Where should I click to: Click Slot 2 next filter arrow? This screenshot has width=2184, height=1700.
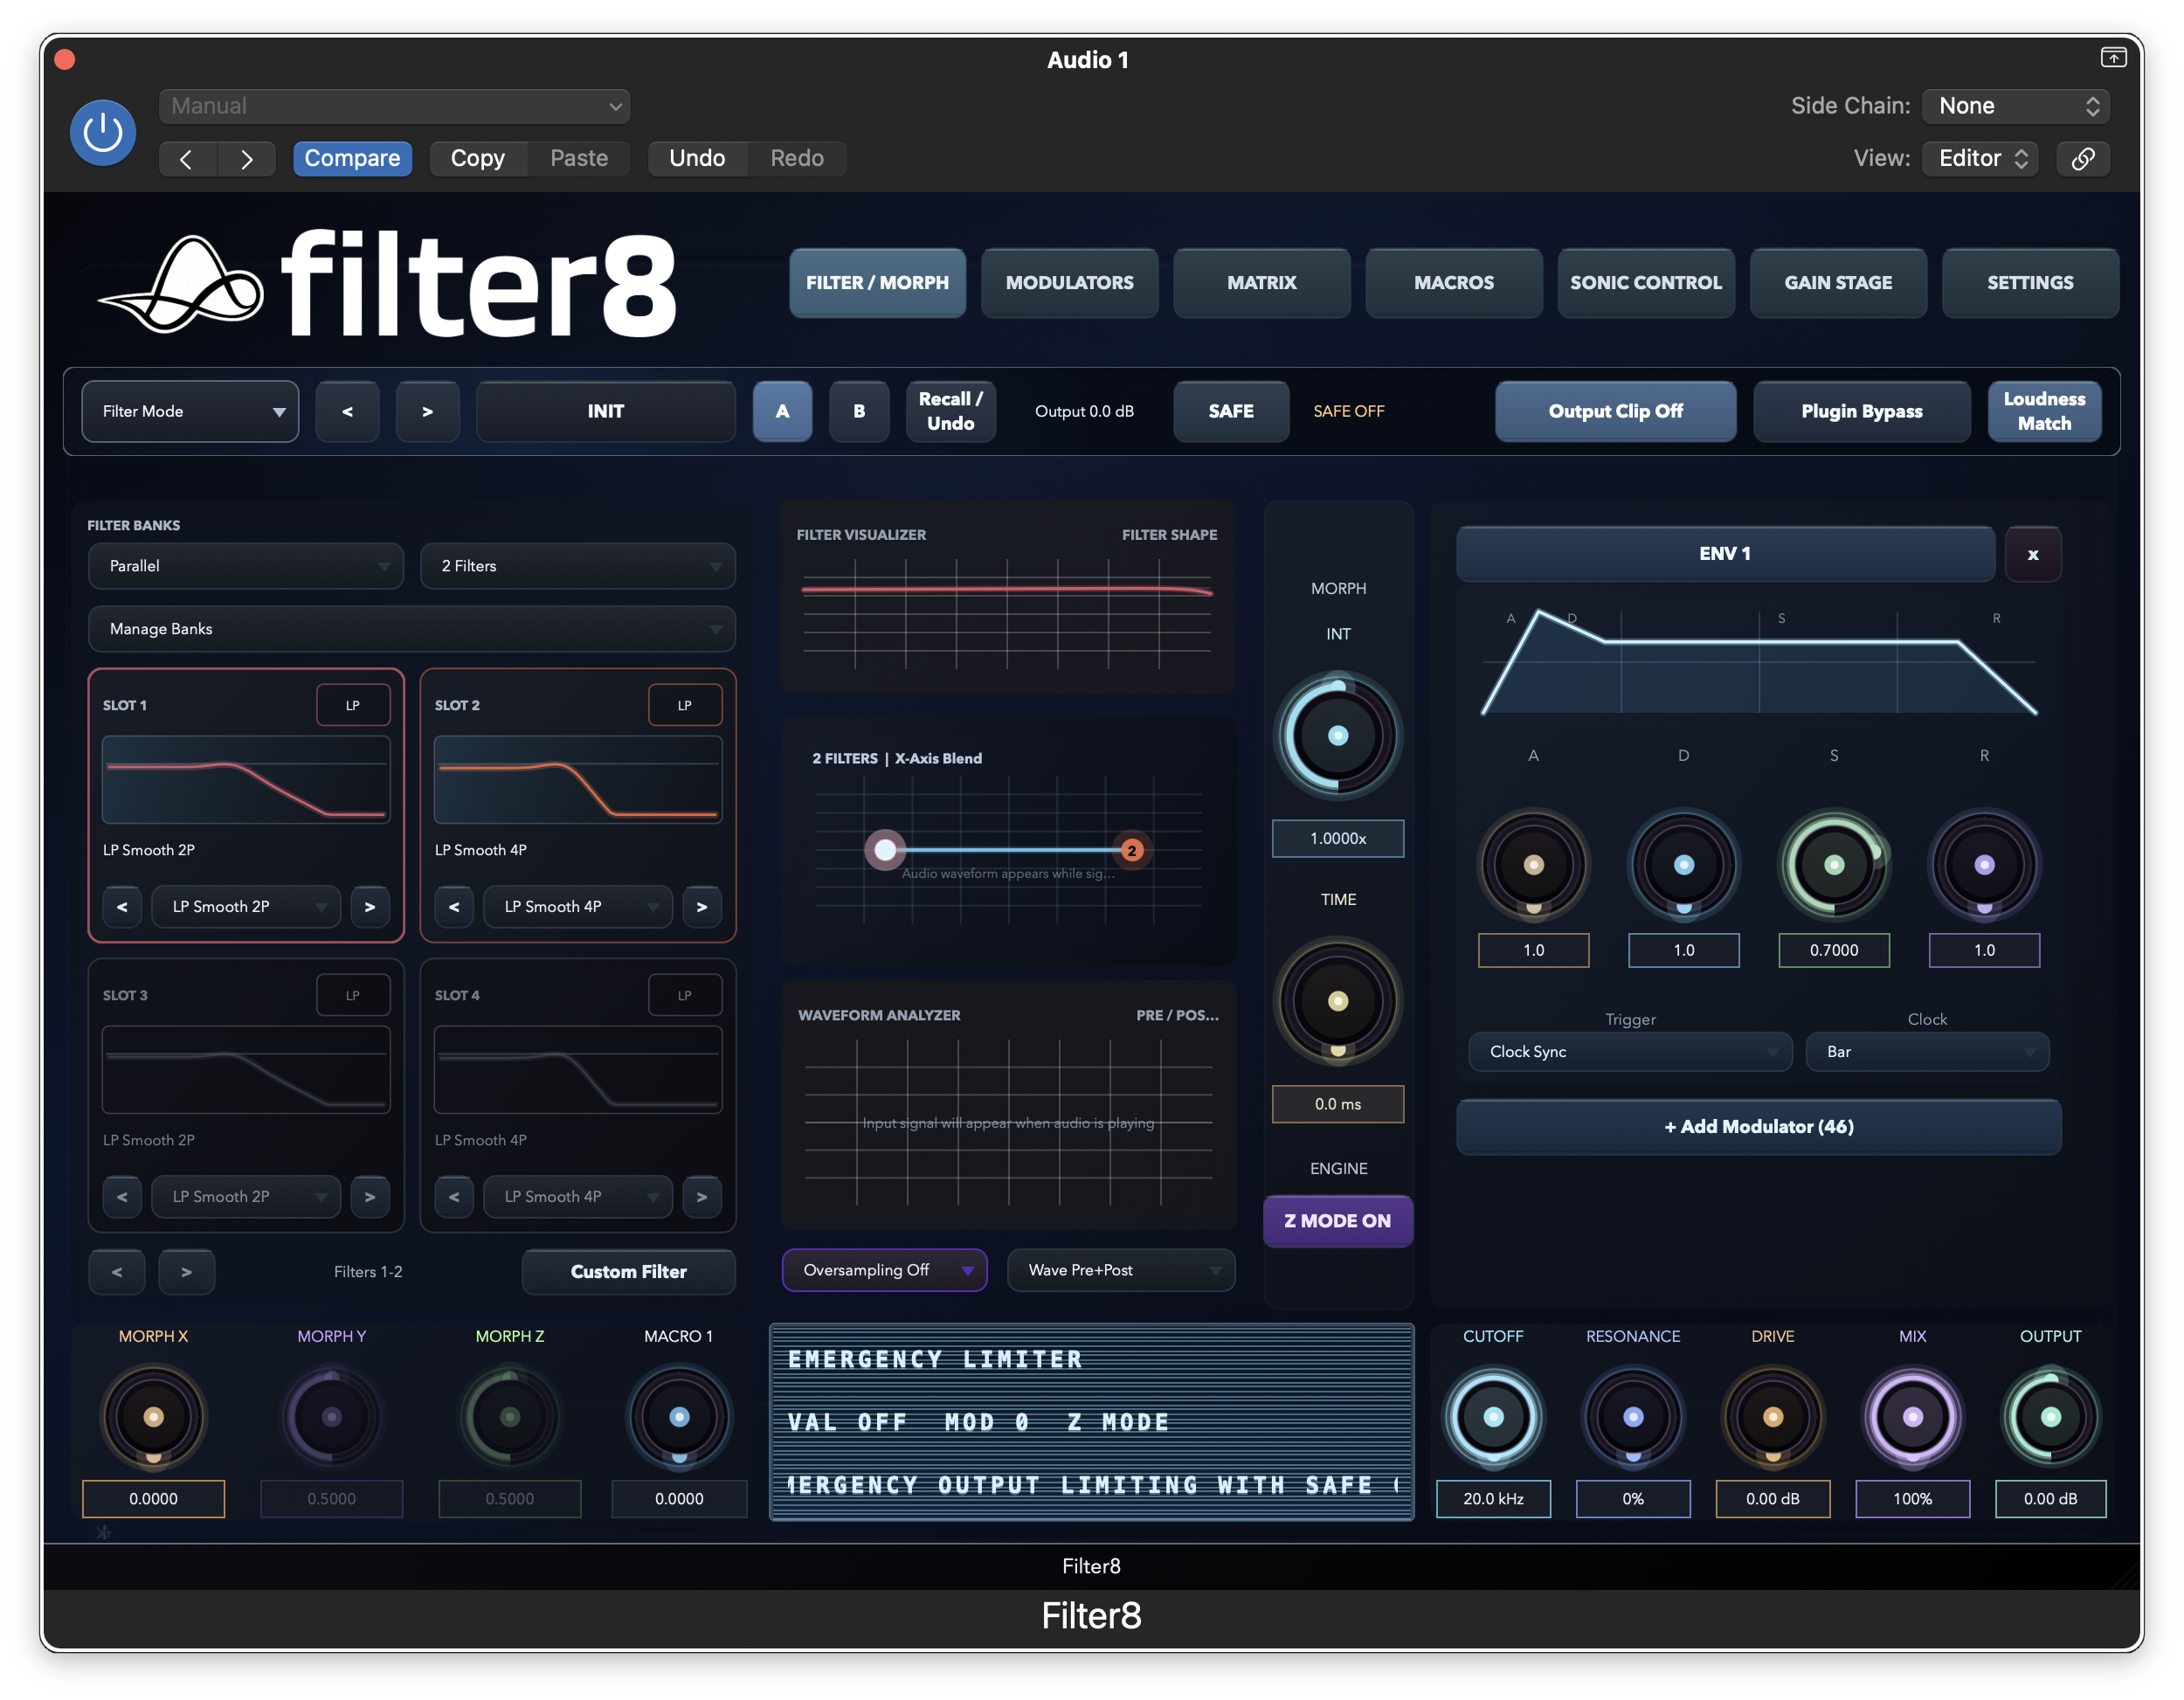[702, 906]
